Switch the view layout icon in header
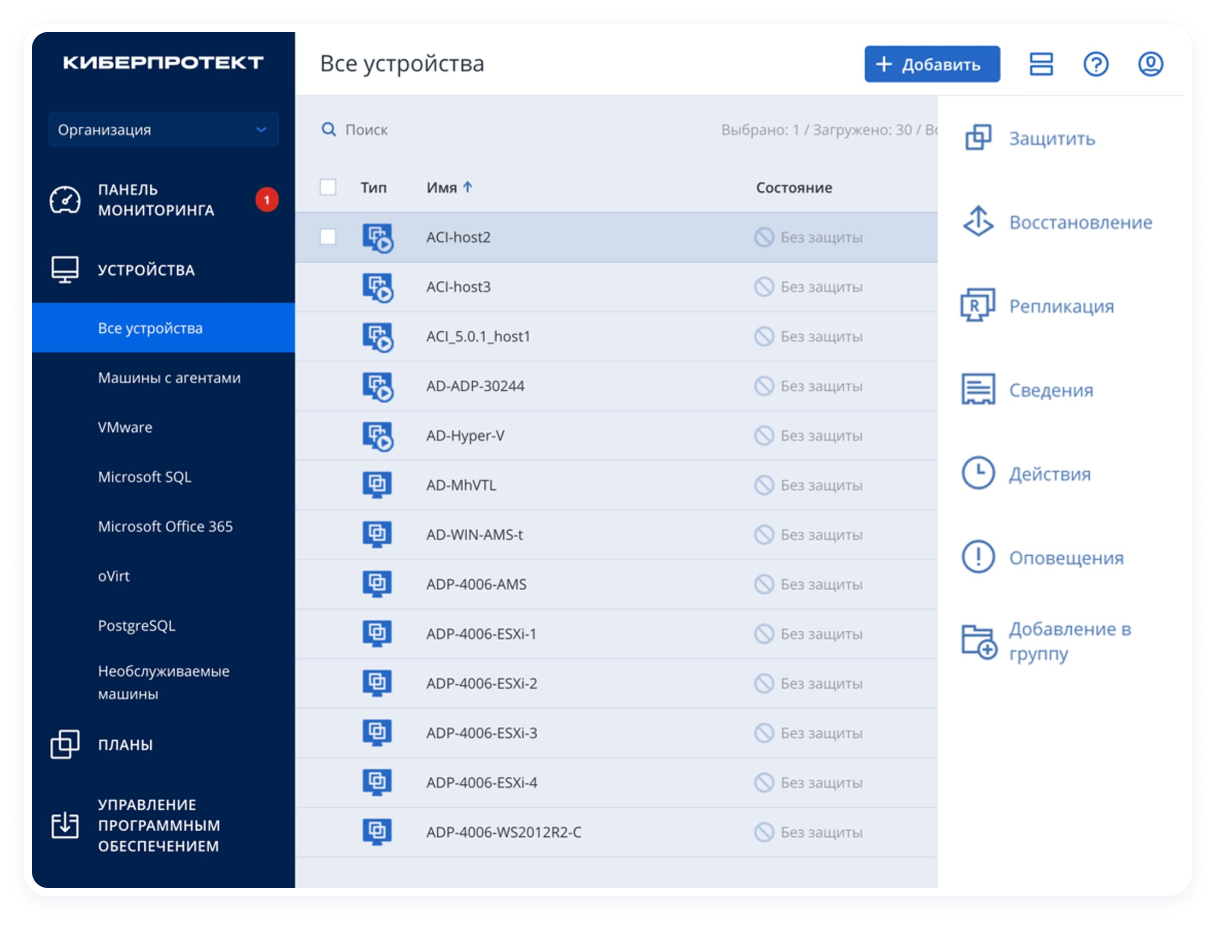This screenshot has height=952, width=1216. [1041, 65]
